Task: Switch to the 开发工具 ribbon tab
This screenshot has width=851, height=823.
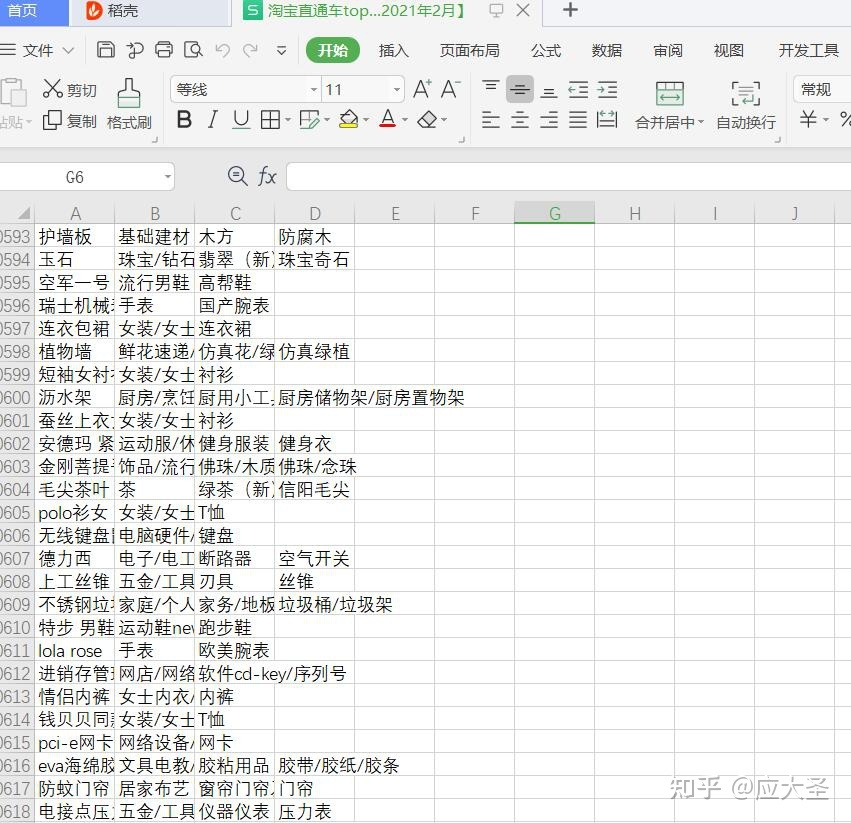Action: (x=809, y=50)
